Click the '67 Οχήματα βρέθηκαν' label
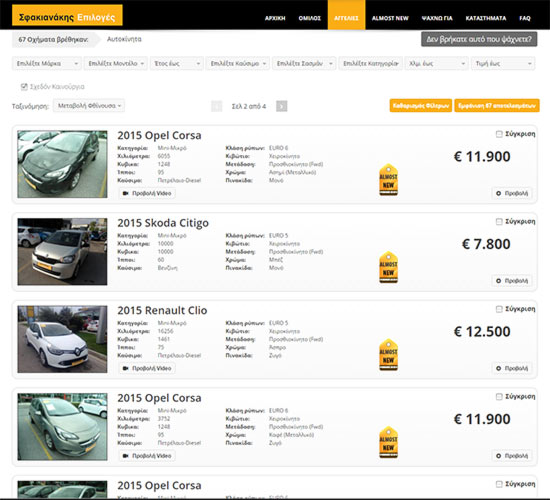 coord(53,39)
